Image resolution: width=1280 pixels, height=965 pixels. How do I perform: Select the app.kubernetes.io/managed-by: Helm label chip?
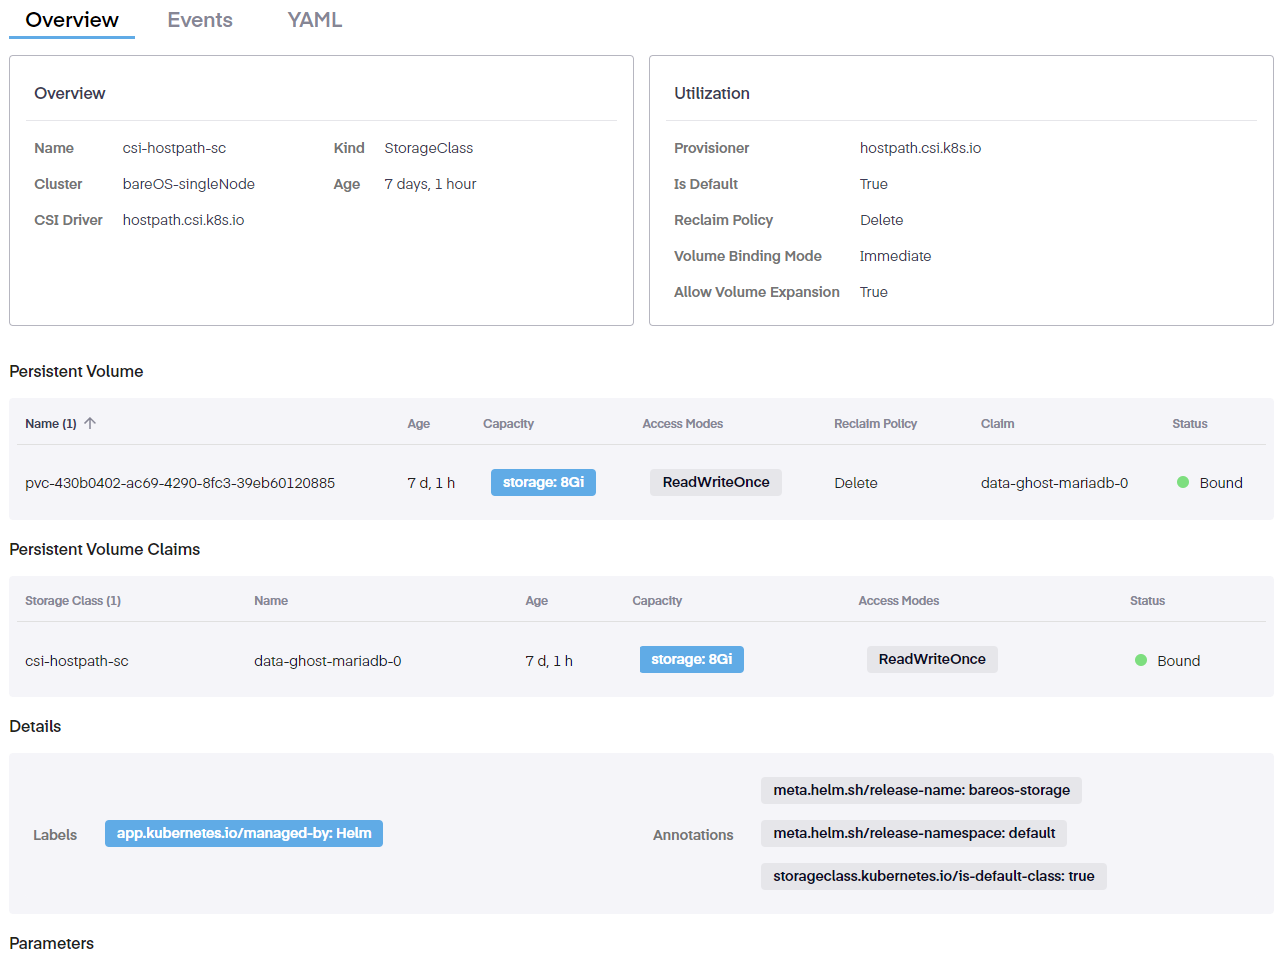coord(244,833)
